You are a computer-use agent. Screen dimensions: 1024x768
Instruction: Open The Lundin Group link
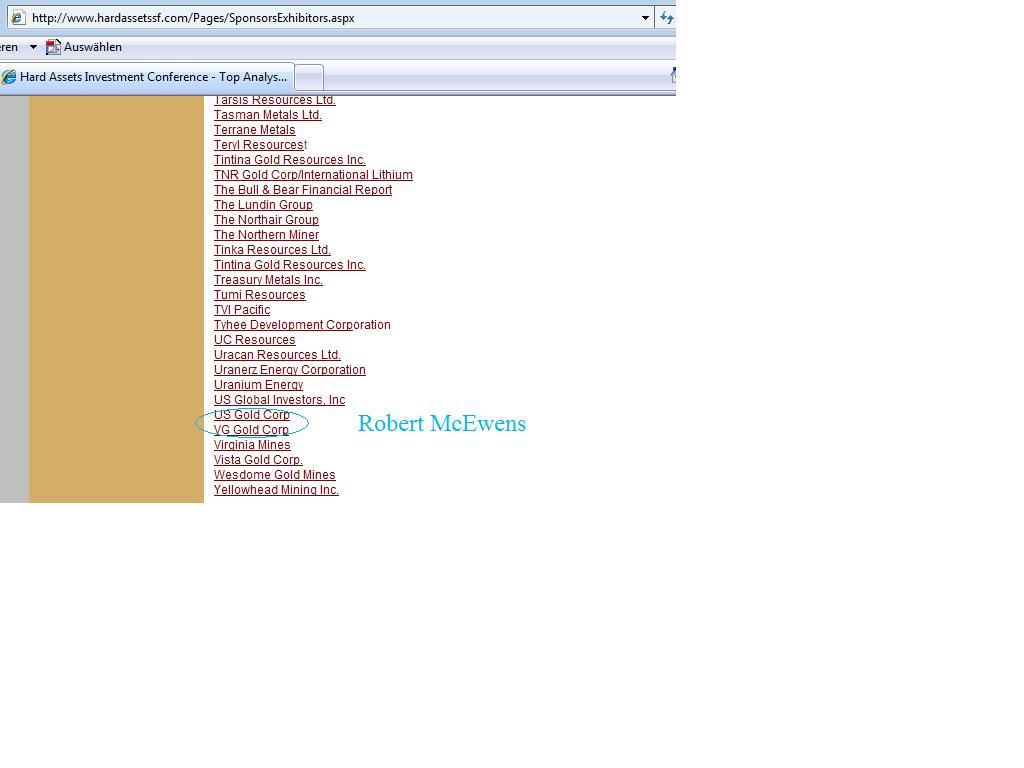263,205
